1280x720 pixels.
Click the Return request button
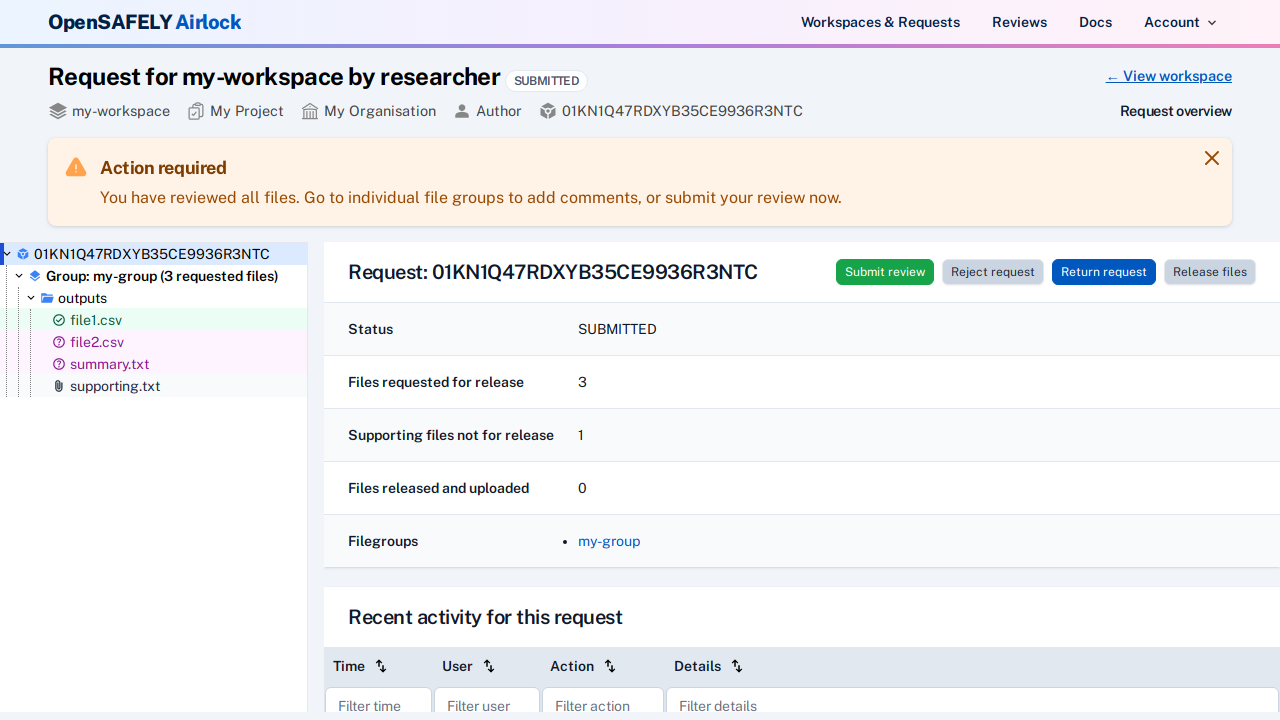pos(1103,272)
